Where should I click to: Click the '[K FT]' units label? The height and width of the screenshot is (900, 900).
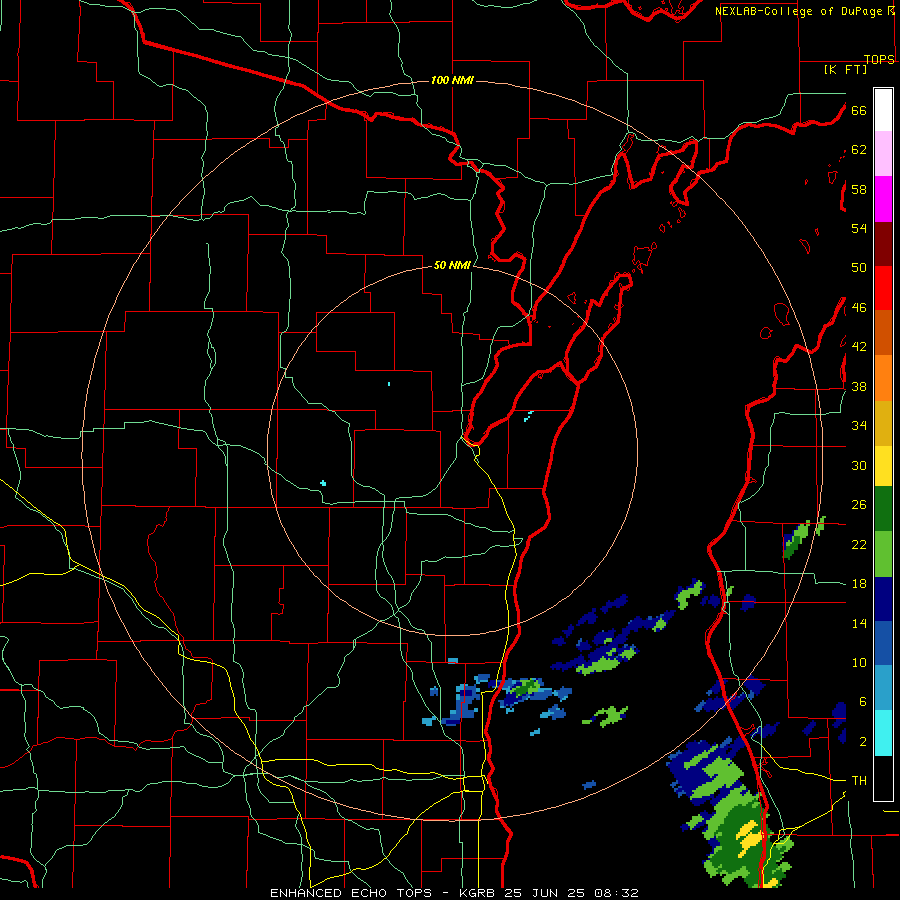845,70
